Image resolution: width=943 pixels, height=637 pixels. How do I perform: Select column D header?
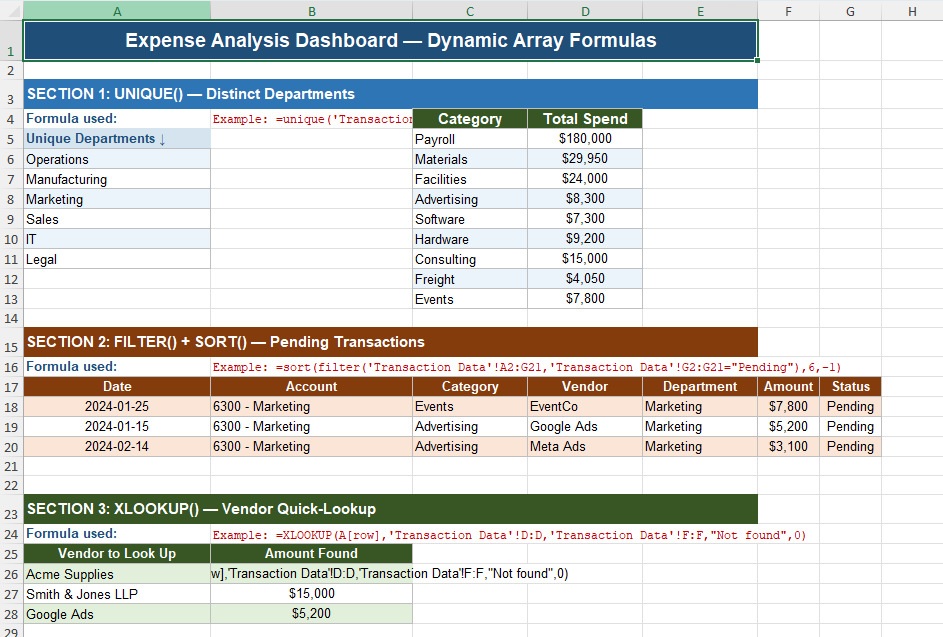point(585,11)
